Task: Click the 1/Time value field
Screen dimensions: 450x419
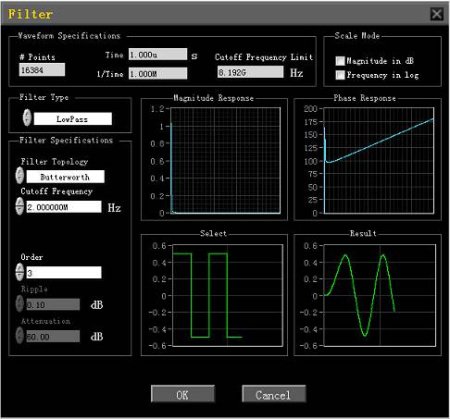Action: [158, 74]
